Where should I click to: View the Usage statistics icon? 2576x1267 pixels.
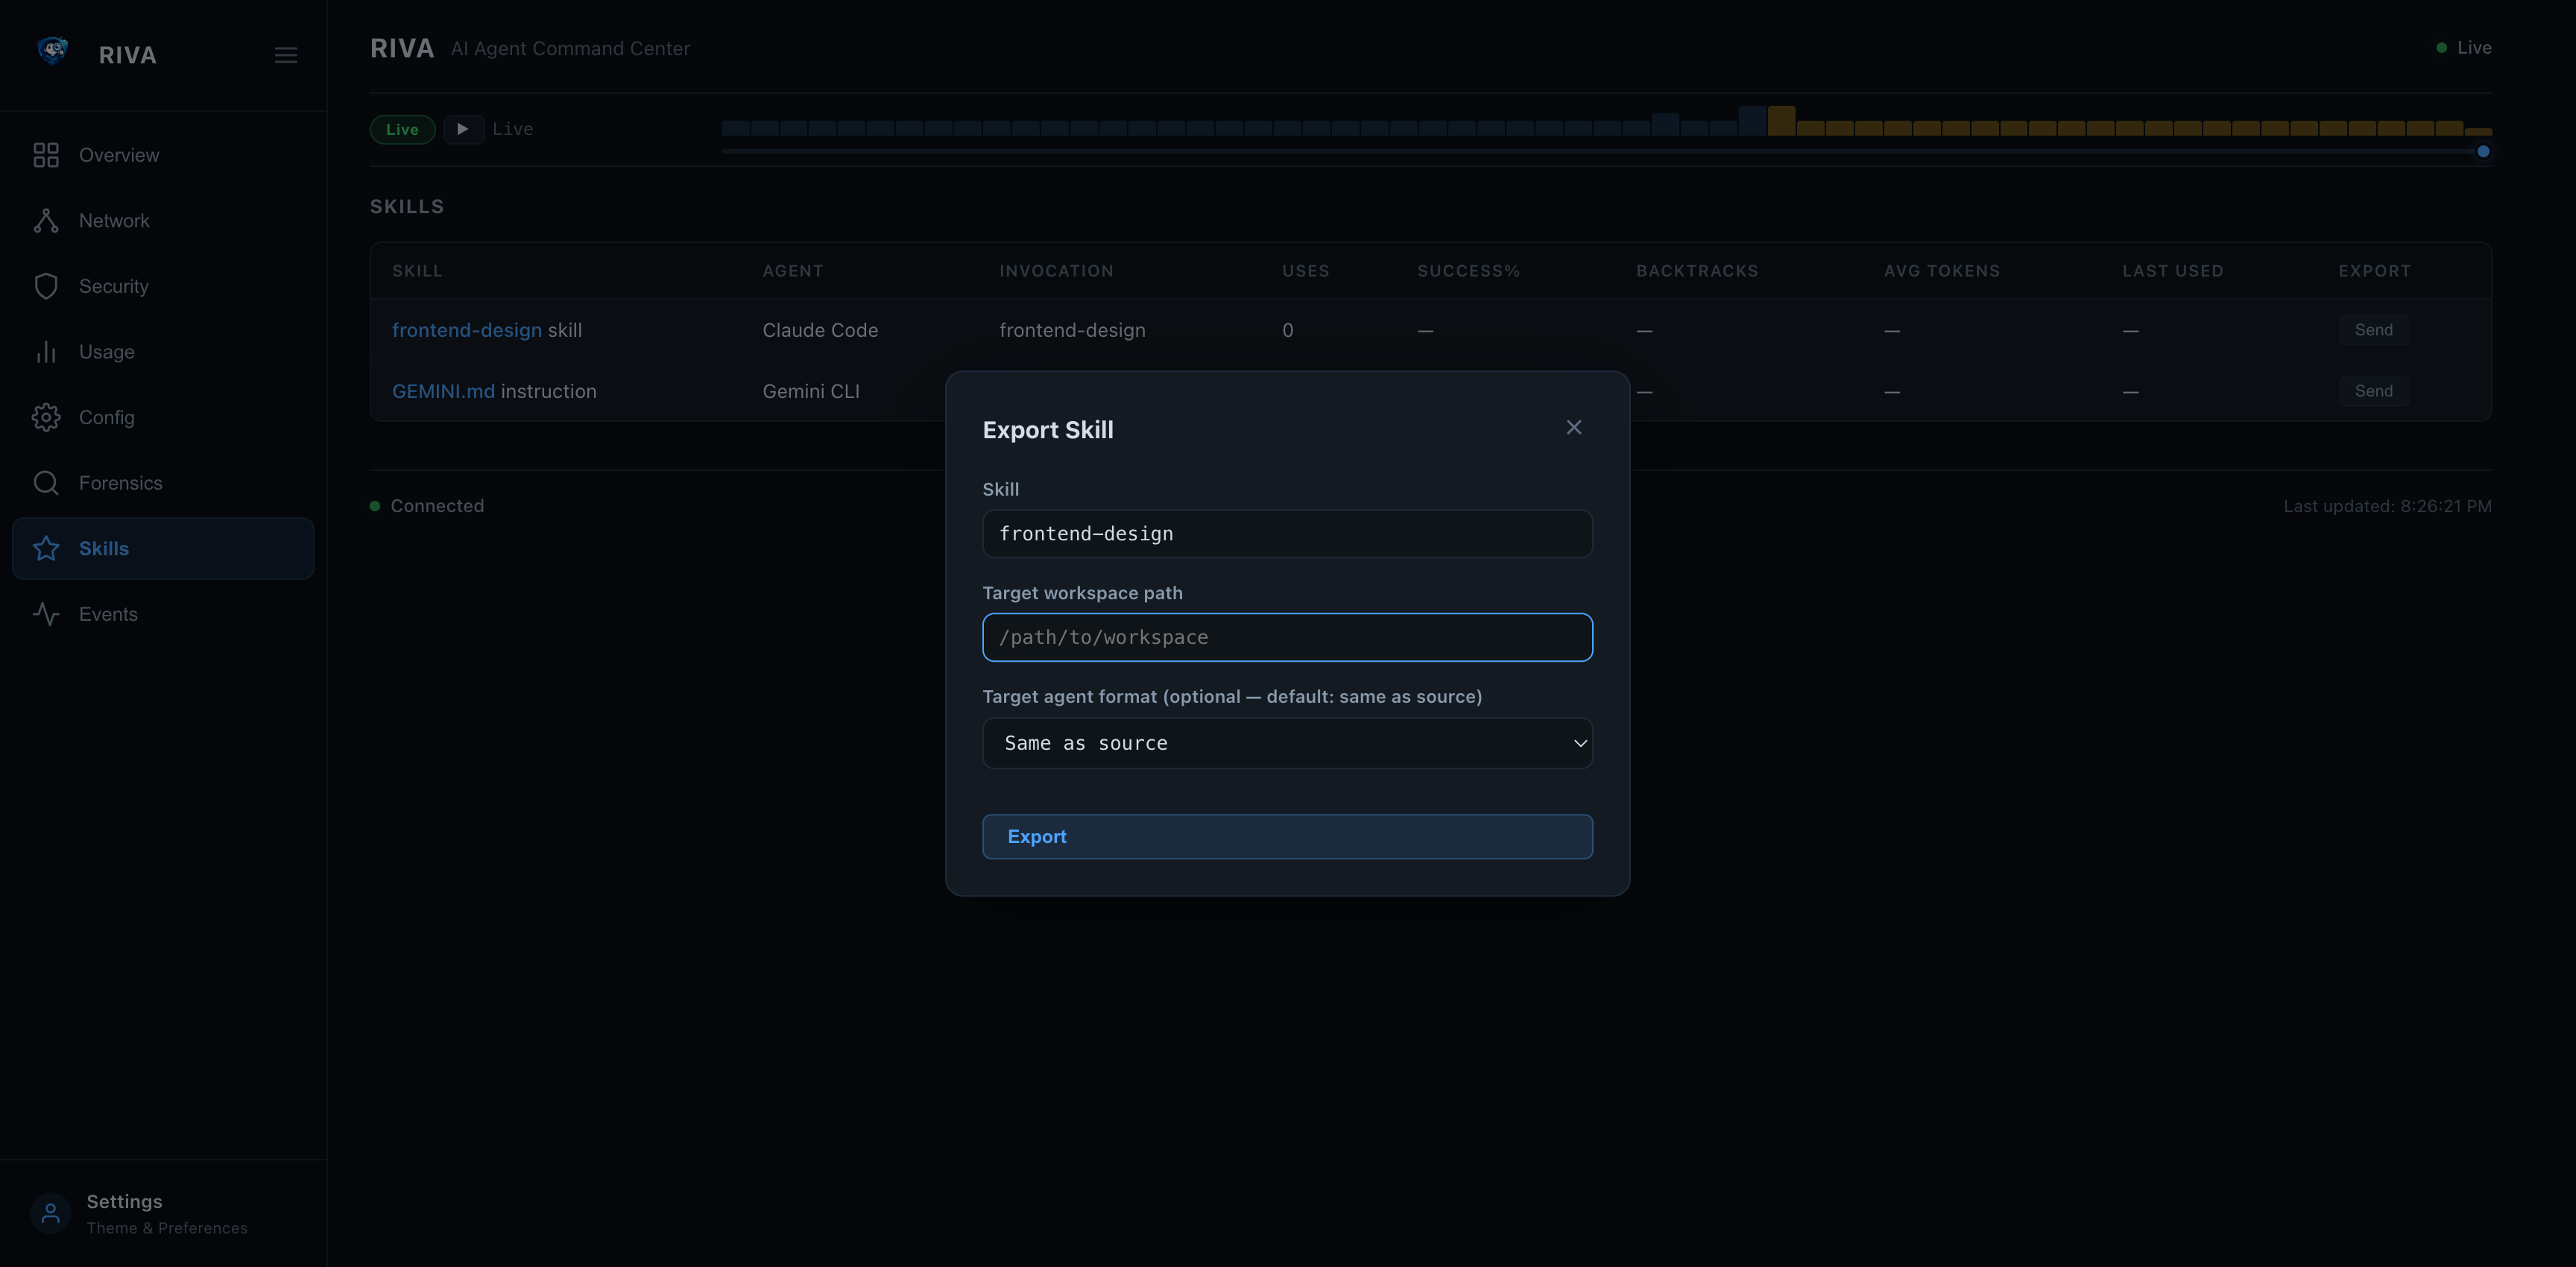coord(46,351)
